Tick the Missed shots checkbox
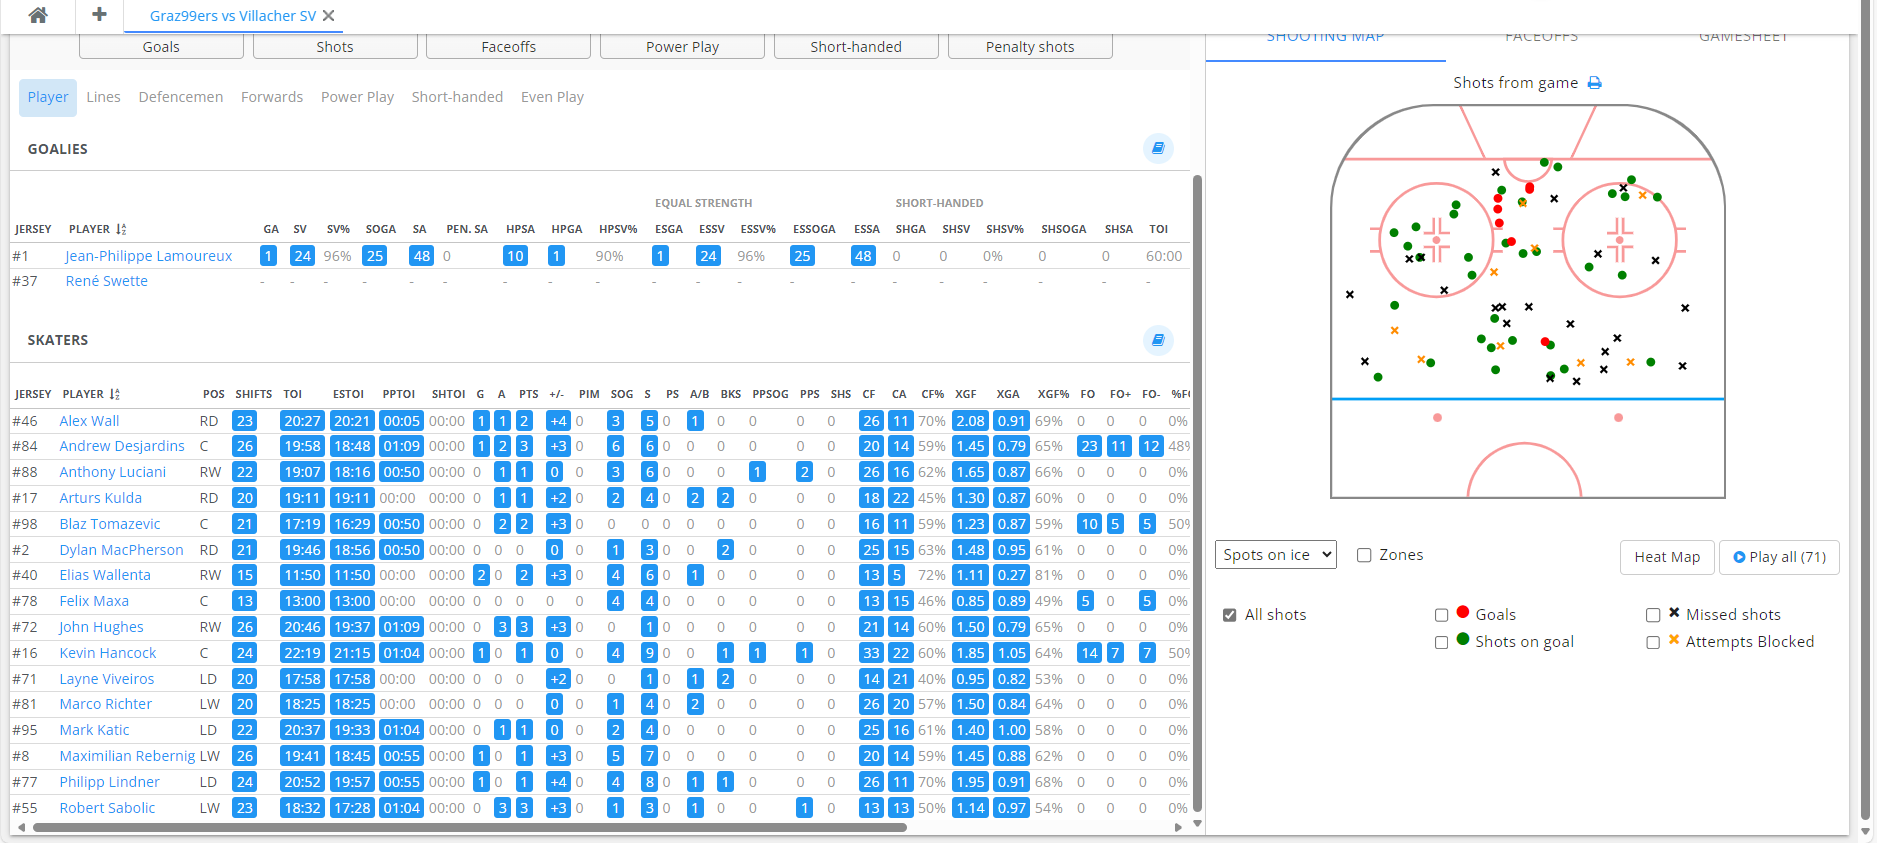This screenshot has height=843, width=1877. point(1653,615)
